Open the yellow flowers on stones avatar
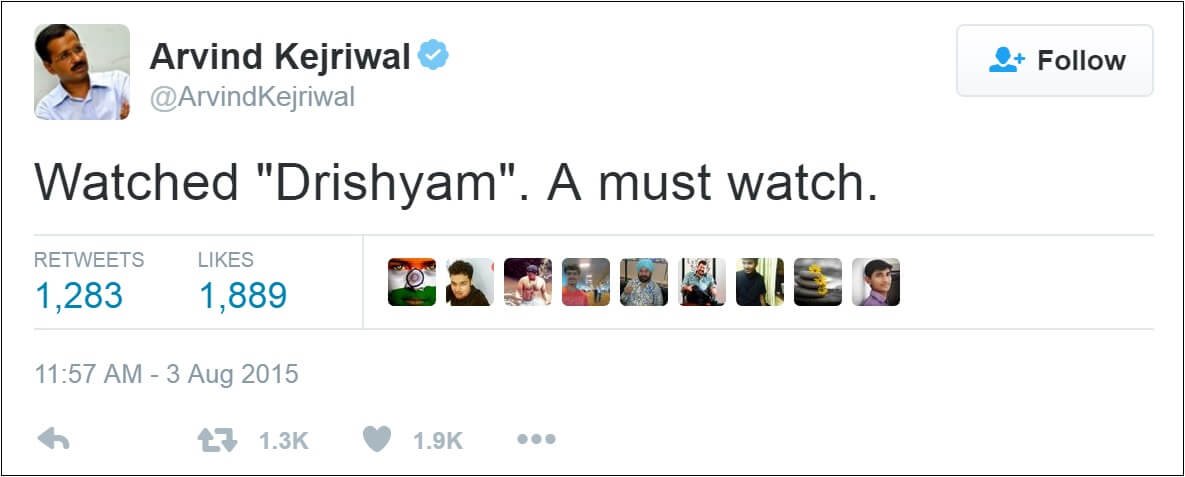1185x477 pixels. [818, 282]
